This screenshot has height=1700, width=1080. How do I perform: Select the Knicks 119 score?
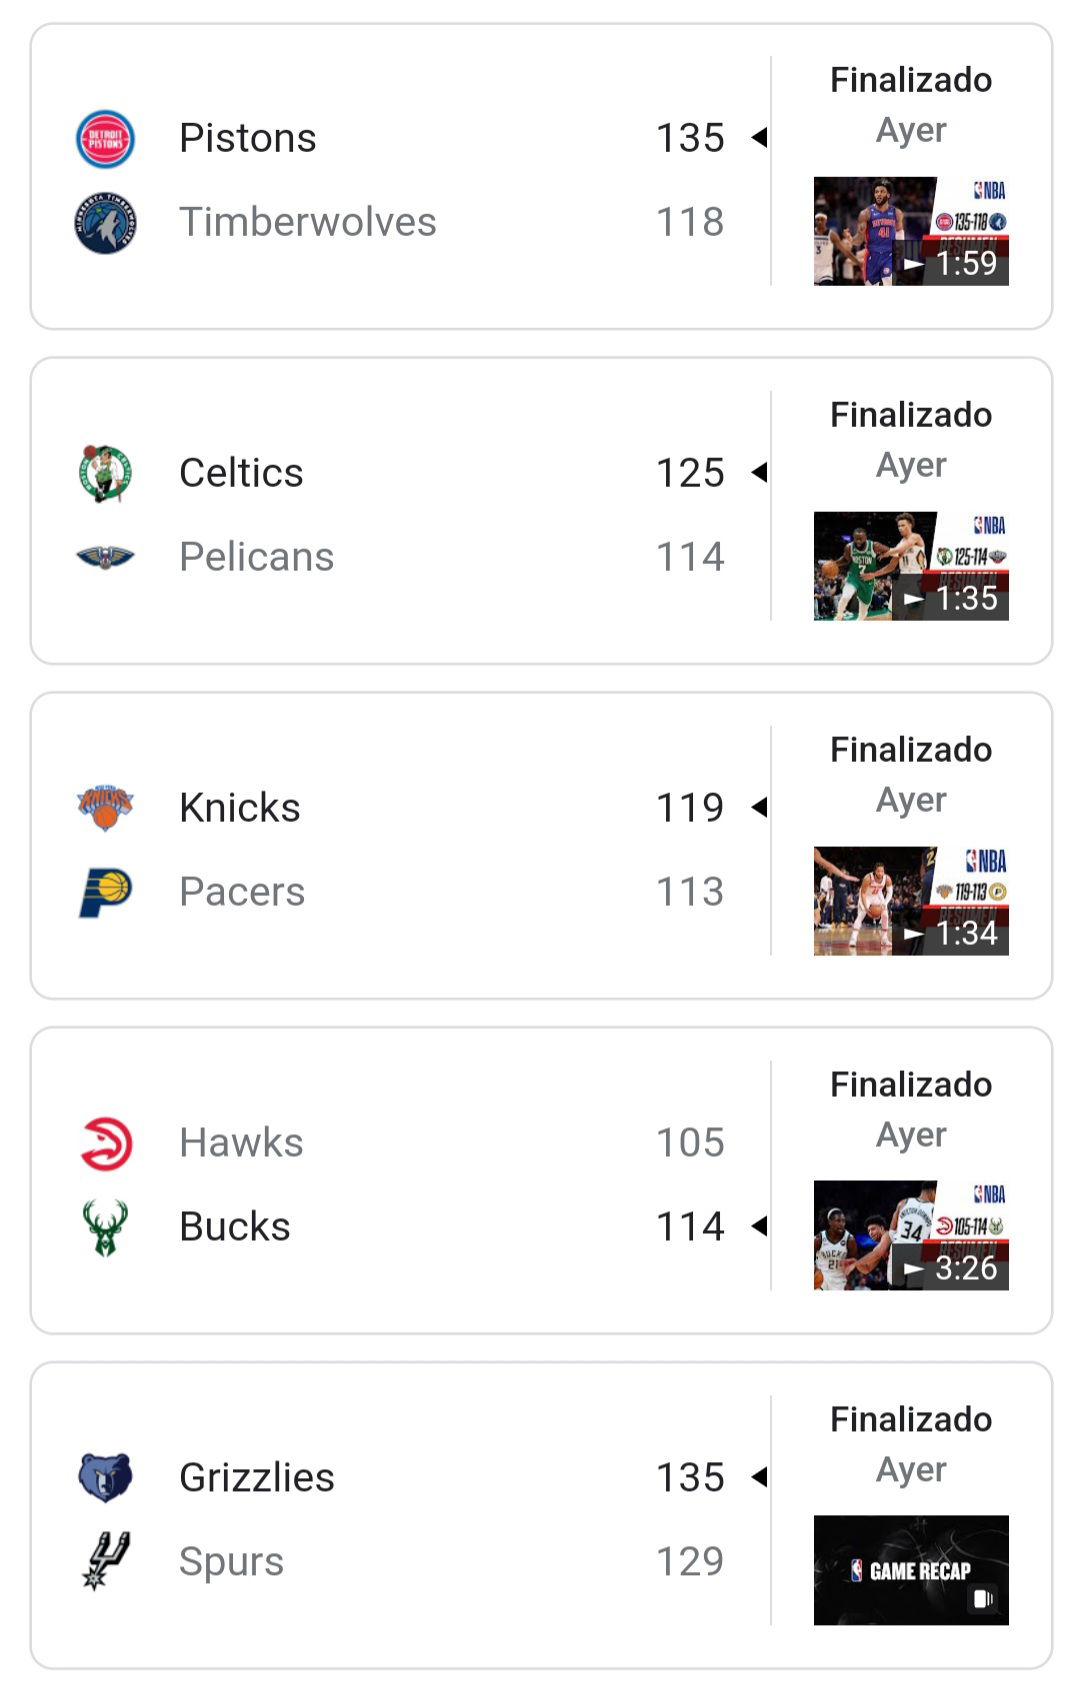pyautogui.click(x=690, y=808)
